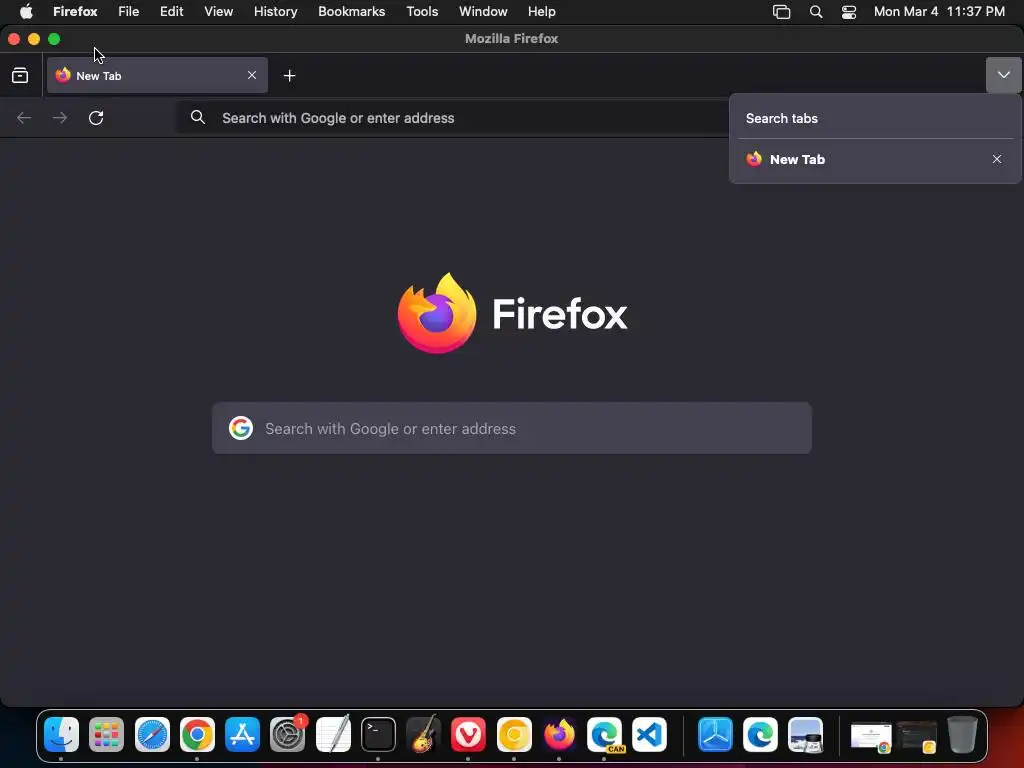
Task: Open Preview from the Dock
Action: click(x=806, y=735)
